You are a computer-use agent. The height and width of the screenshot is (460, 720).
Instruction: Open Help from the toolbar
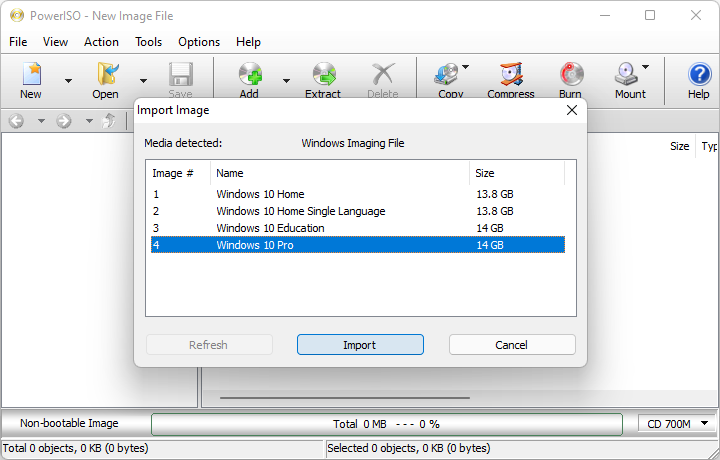[698, 79]
